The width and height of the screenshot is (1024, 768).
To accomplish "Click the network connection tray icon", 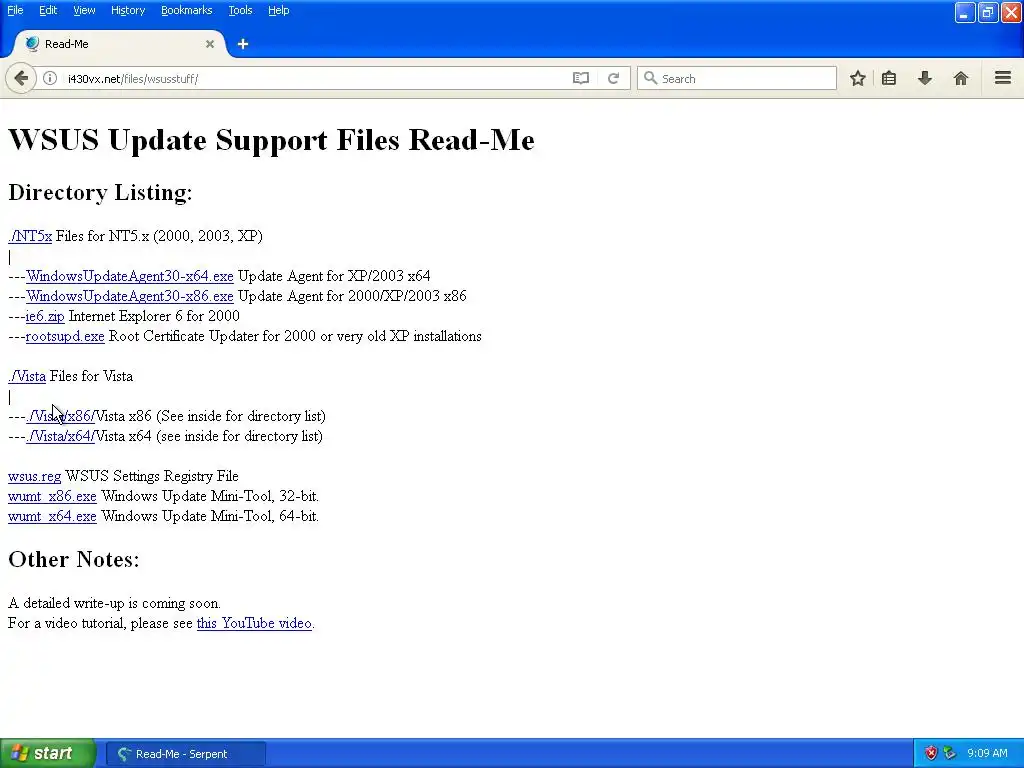I will (x=950, y=753).
